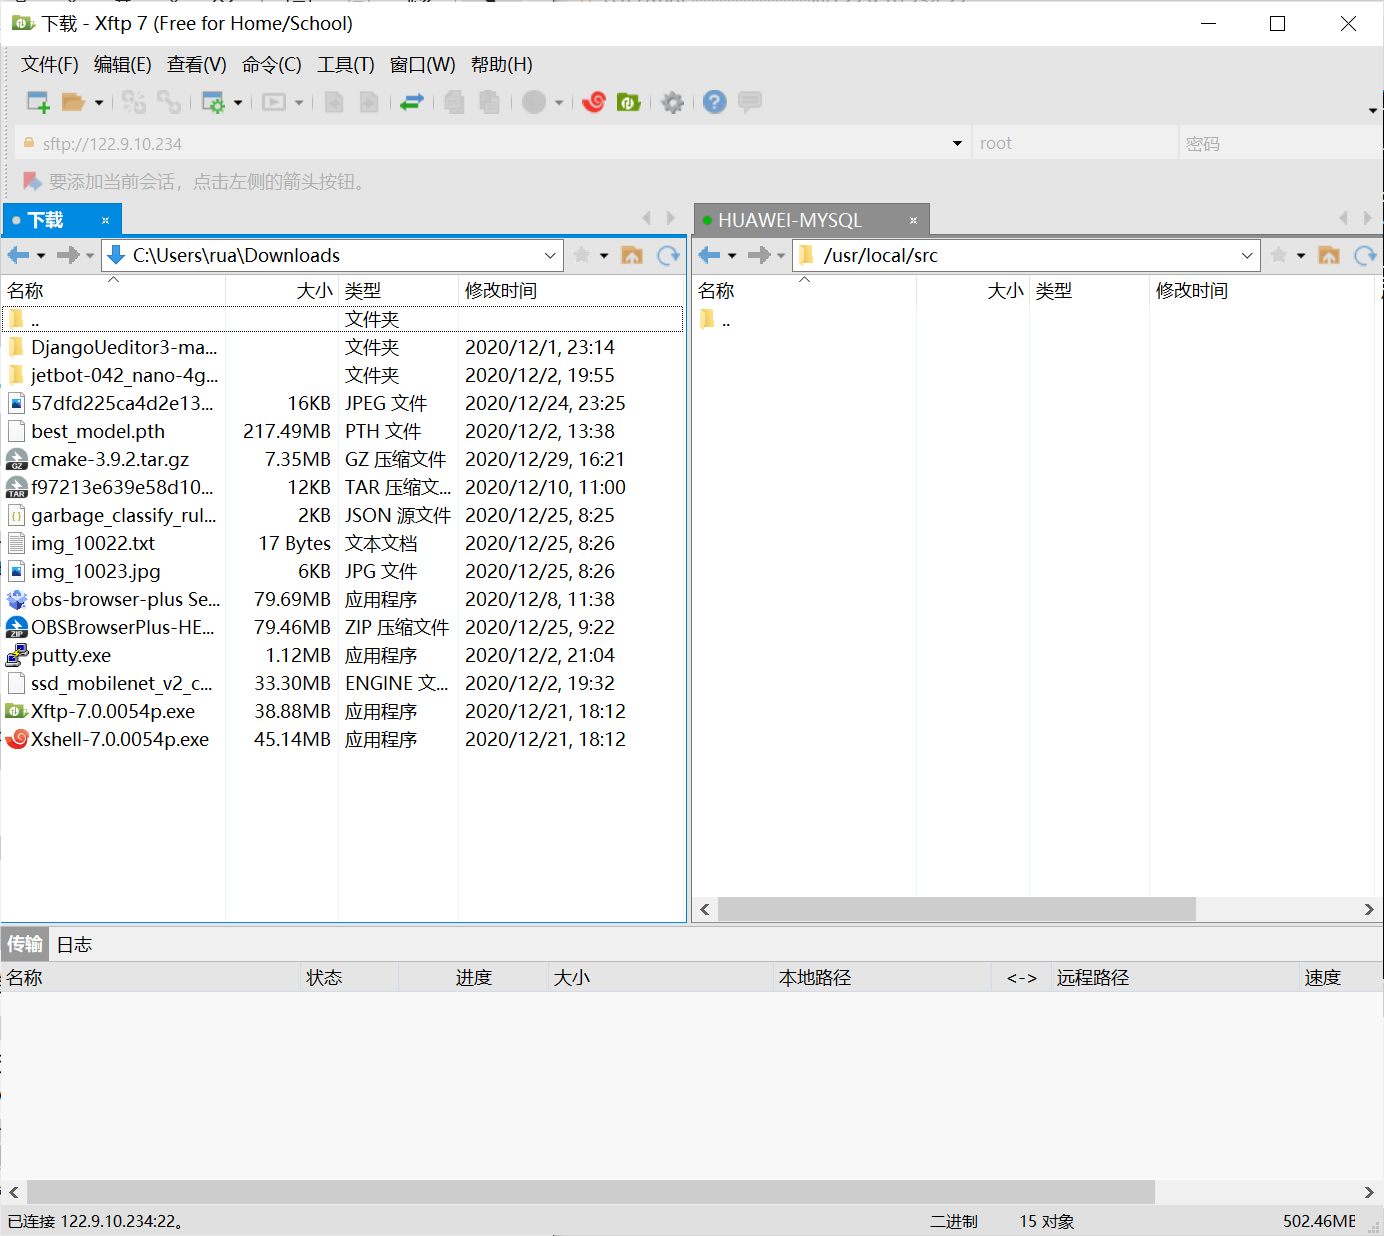
Task: Expand the local path C:\Users\rua\Downloads dropdown
Action: pyautogui.click(x=550, y=255)
